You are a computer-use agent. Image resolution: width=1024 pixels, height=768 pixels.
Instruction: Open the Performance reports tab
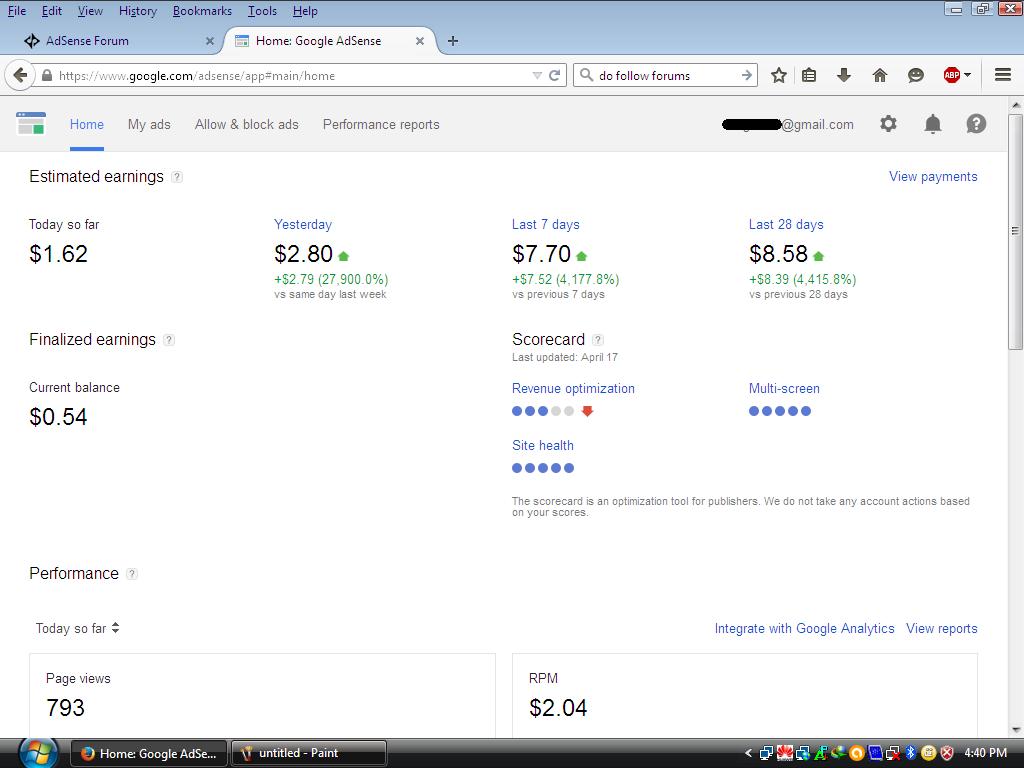(x=381, y=124)
